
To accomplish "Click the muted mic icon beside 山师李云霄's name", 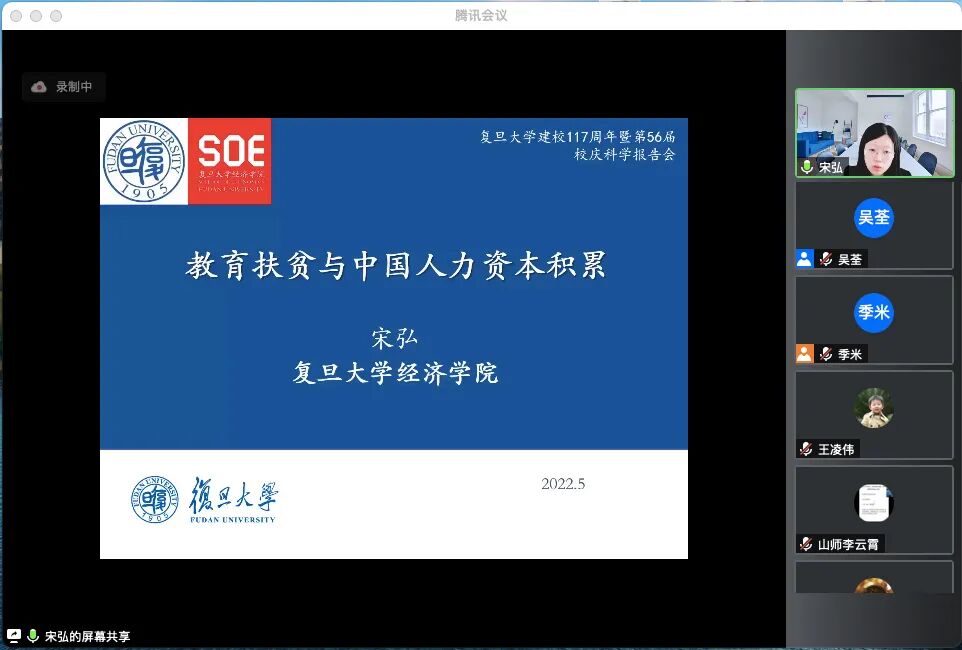I will click(807, 544).
